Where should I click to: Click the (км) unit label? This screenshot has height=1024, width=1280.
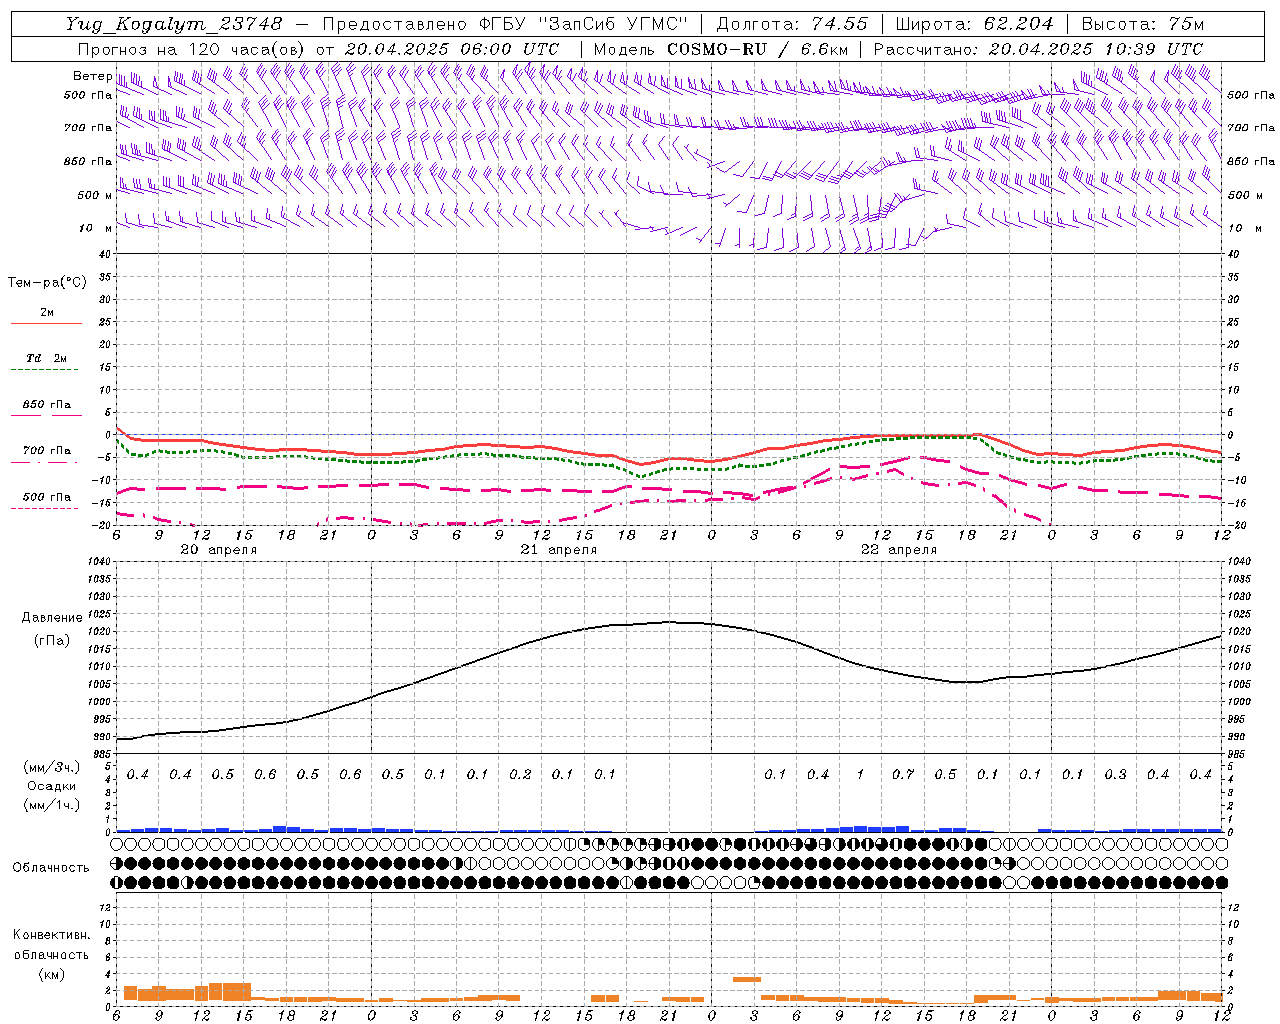point(51,974)
